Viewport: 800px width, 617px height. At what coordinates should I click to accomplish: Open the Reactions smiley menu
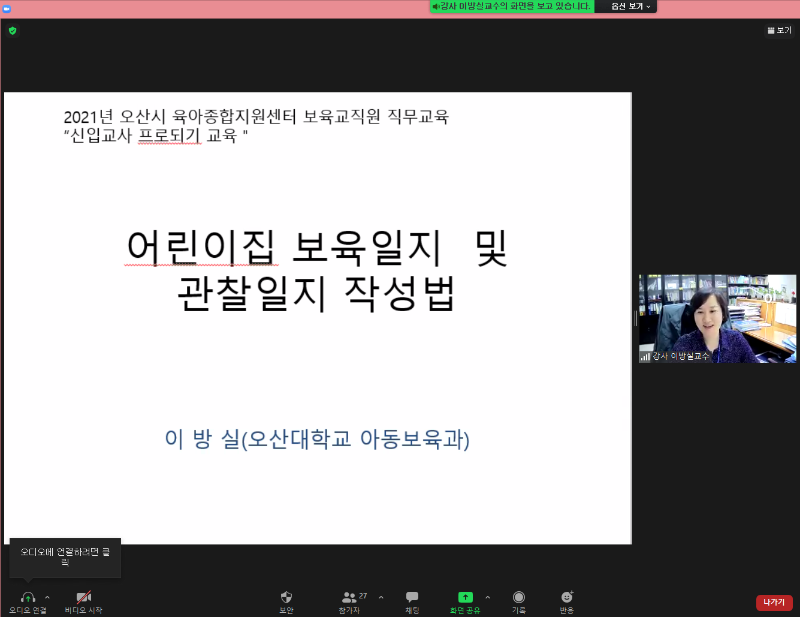click(x=567, y=597)
